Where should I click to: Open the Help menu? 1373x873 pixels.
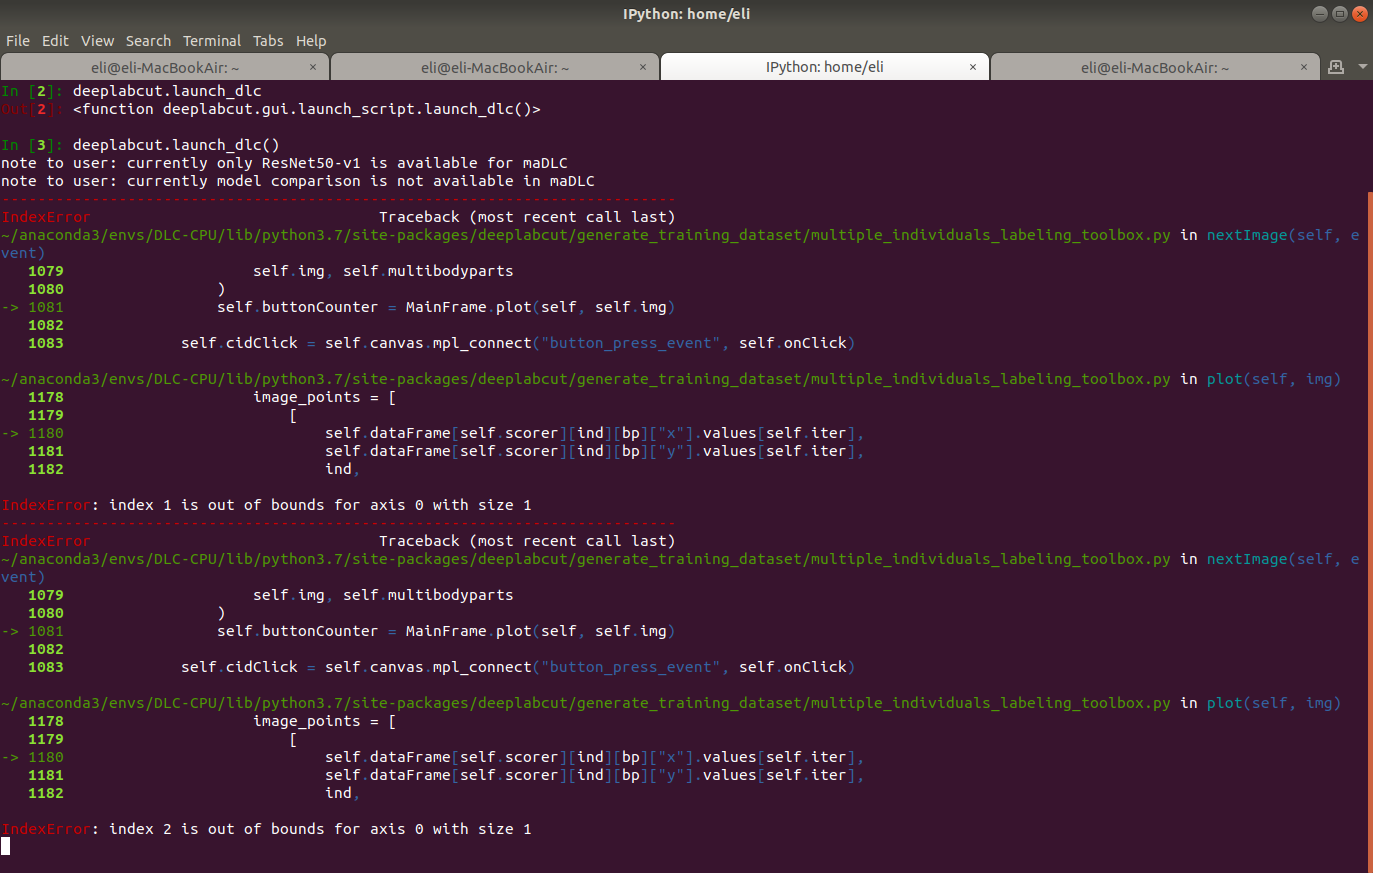(x=311, y=40)
